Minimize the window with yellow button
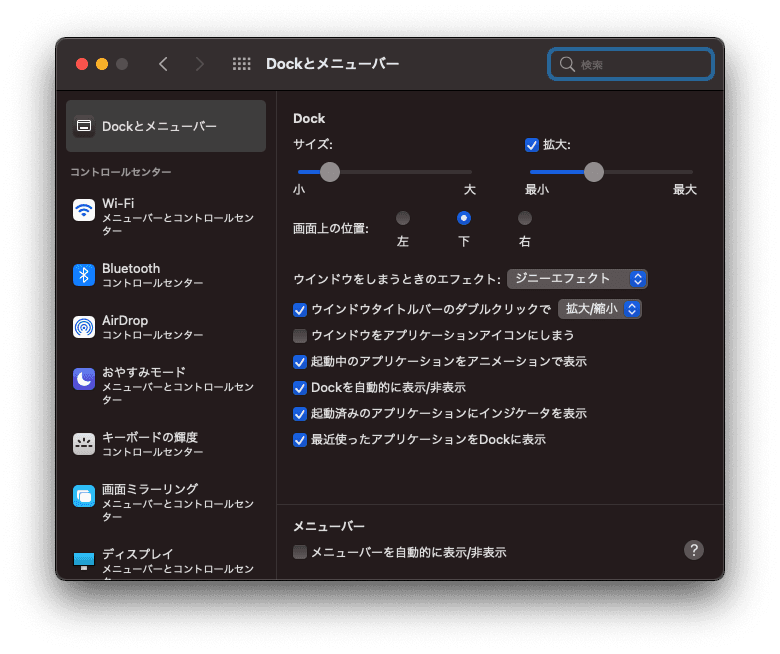 pos(102,64)
